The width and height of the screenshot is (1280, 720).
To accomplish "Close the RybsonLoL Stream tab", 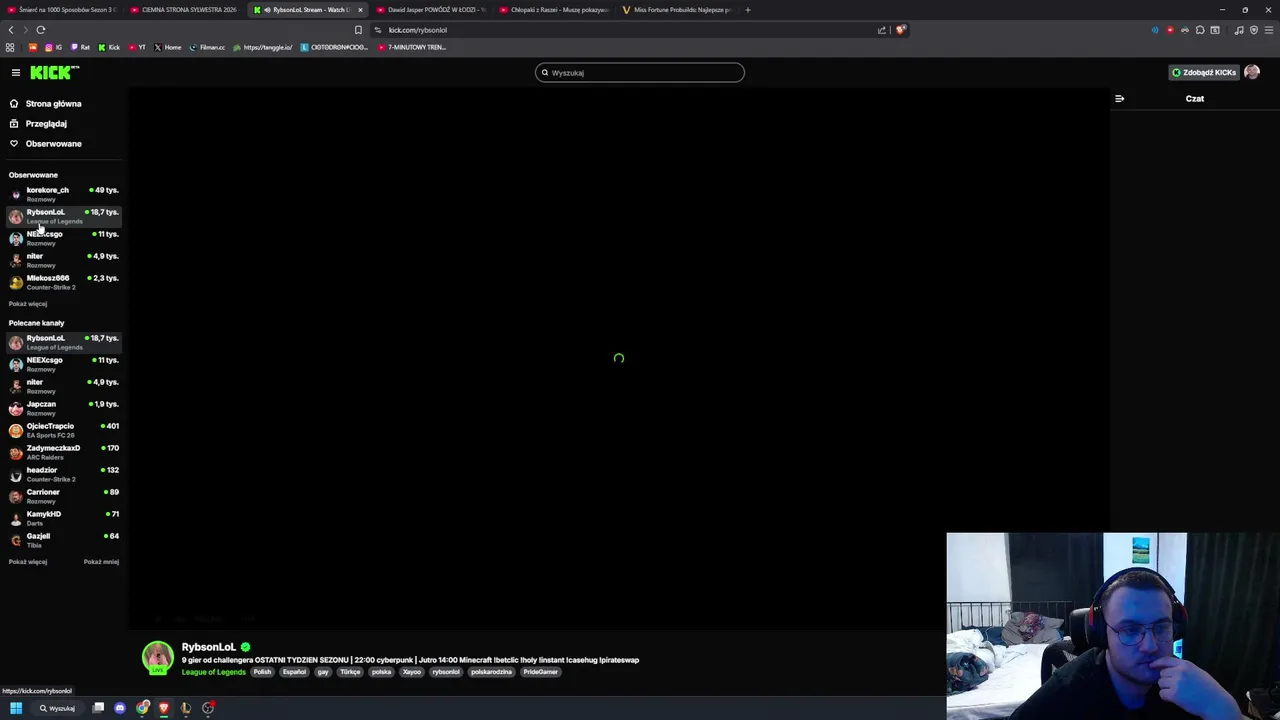I will coord(360,10).
